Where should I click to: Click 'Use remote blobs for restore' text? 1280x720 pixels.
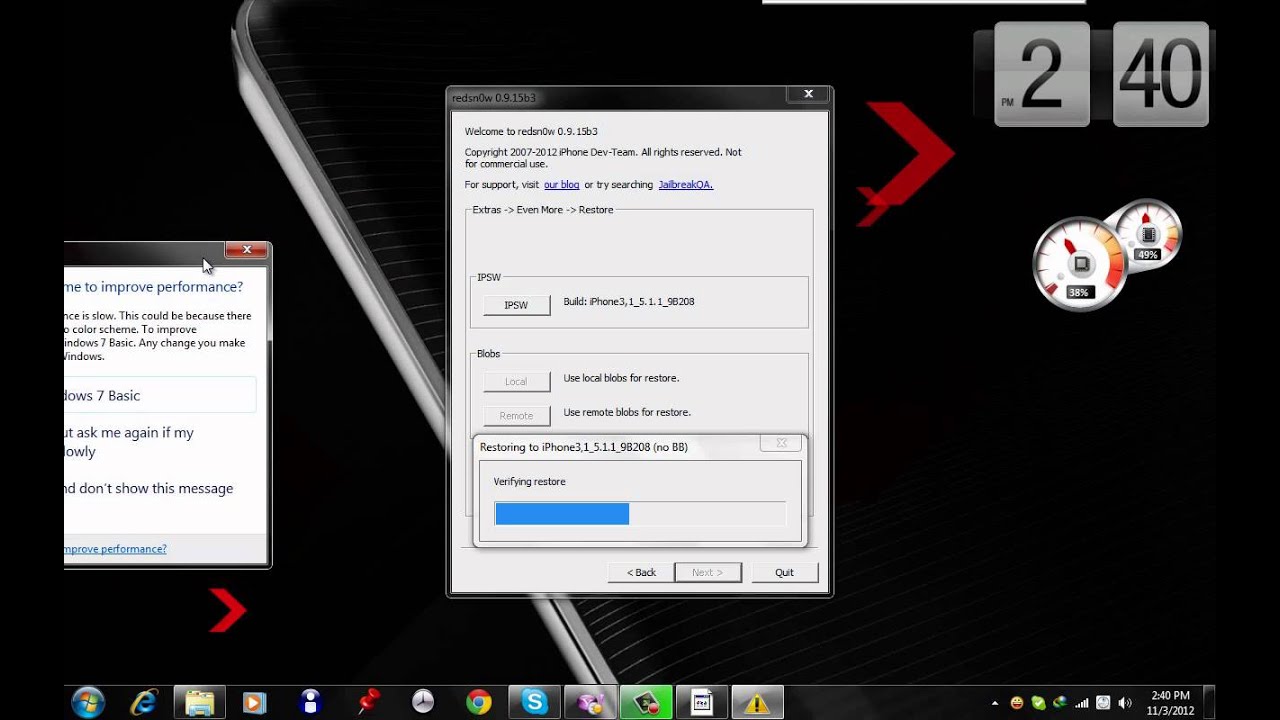pos(627,412)
